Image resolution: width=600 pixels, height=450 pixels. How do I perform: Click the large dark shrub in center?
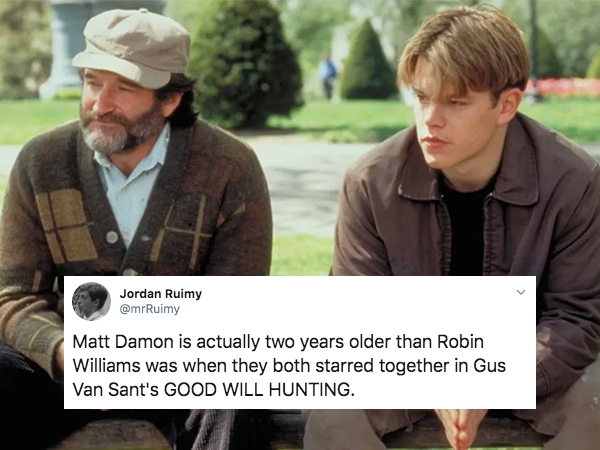pyautogui.click(x=245, y=67)
